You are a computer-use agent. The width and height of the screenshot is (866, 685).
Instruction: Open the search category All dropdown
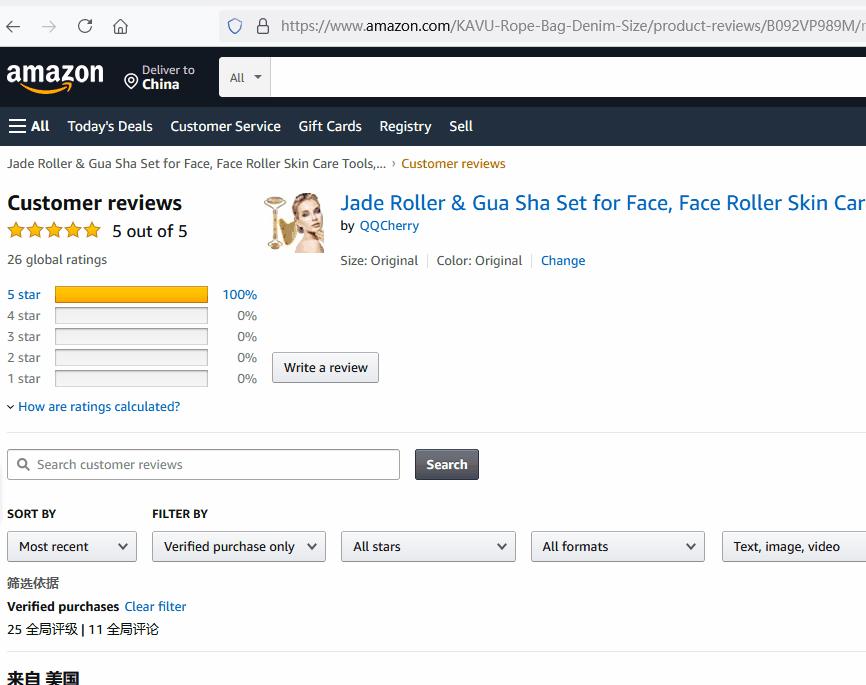[x=245, y=77]
